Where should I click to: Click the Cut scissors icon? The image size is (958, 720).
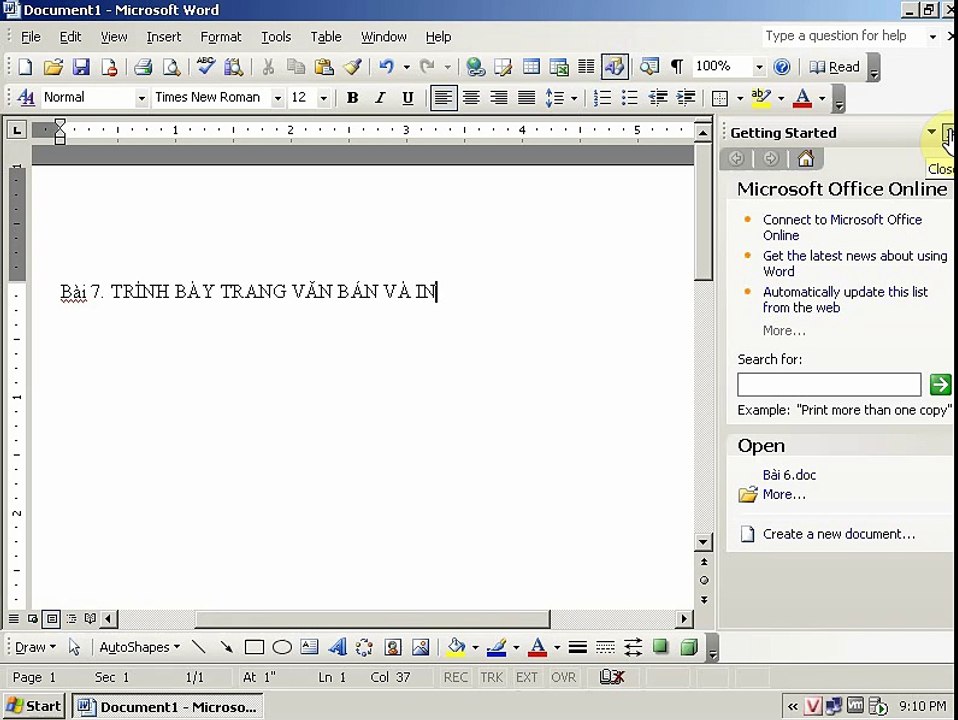click(268, 67)
